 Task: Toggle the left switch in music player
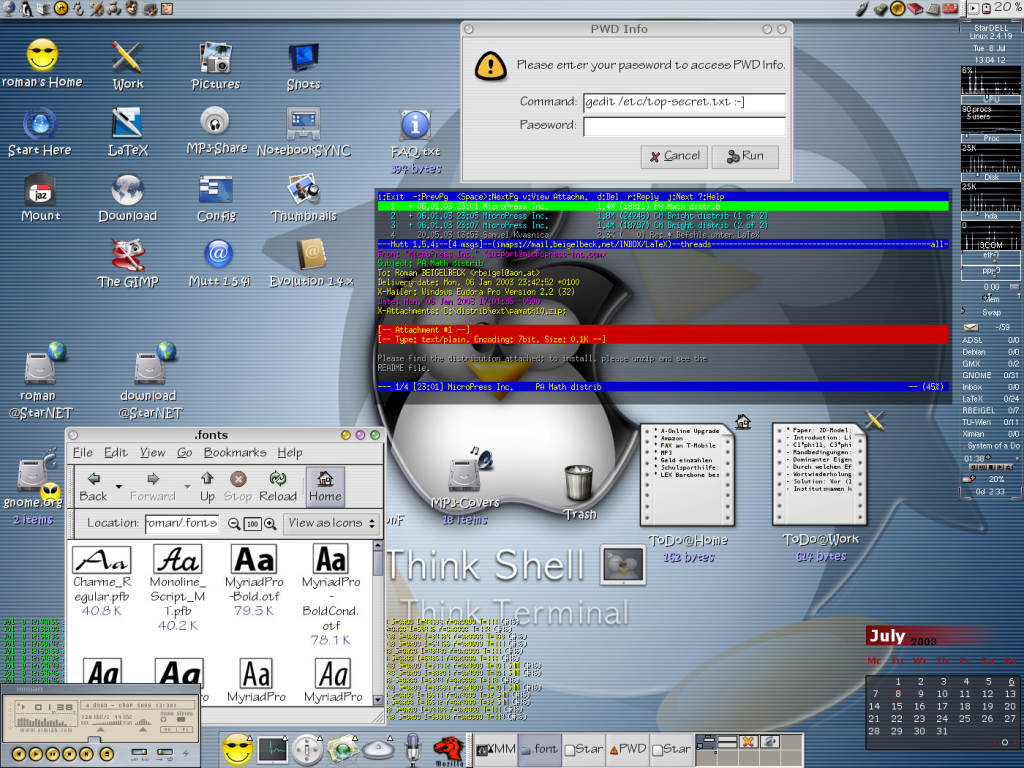[139, 753]
